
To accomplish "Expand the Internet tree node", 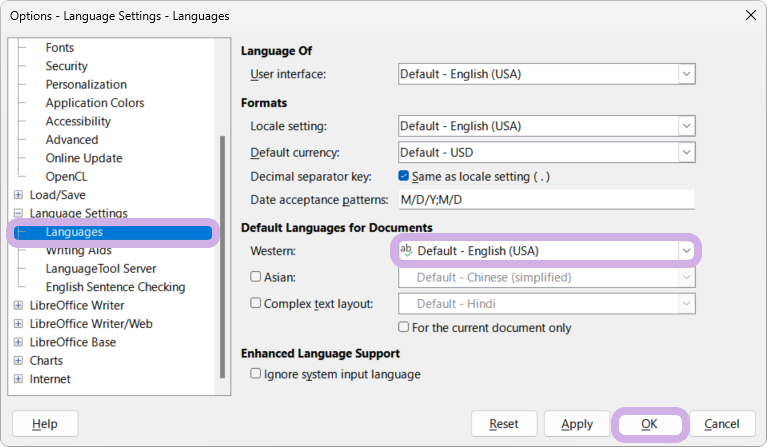I will [18, 379].
